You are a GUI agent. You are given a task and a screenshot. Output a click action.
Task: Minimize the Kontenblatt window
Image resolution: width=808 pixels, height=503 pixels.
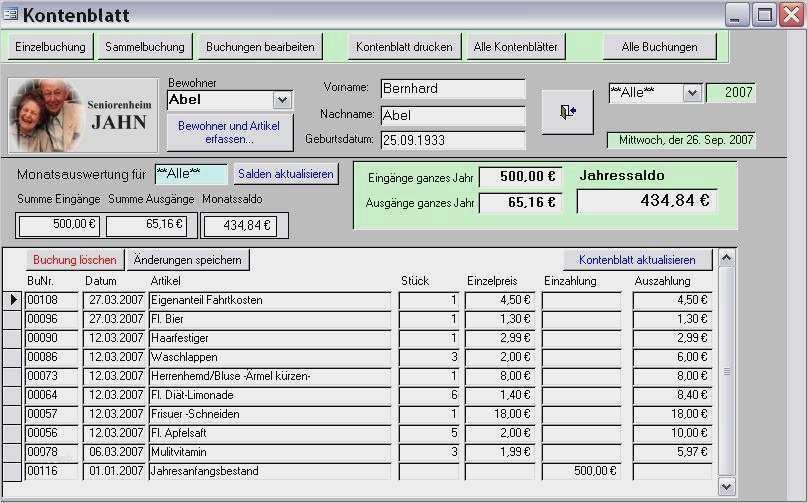click(737, 14)
